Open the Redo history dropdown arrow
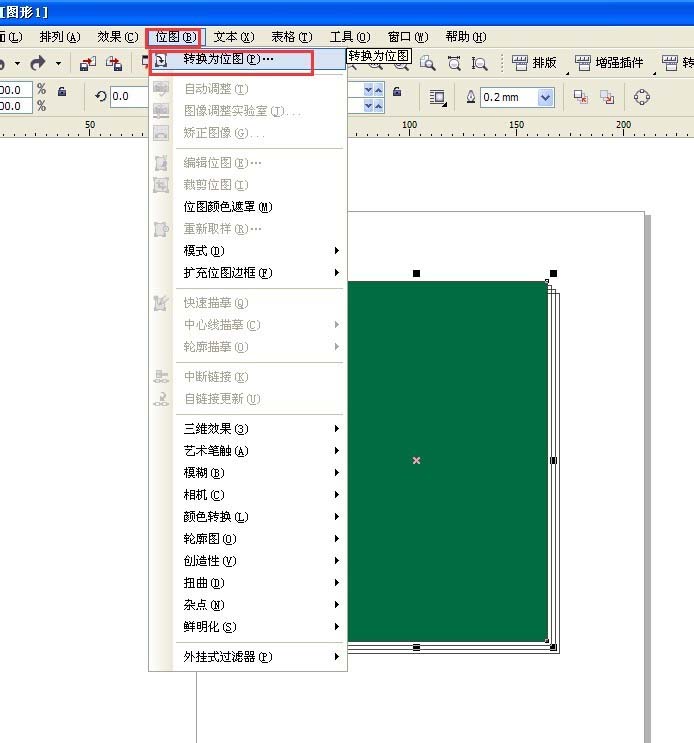Screen dimensions: 694x743 point(58,63)
